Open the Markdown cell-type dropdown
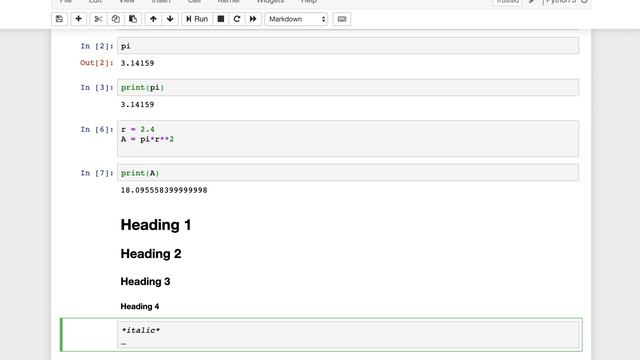Screen dimensions: 640x360 [296, 19]
